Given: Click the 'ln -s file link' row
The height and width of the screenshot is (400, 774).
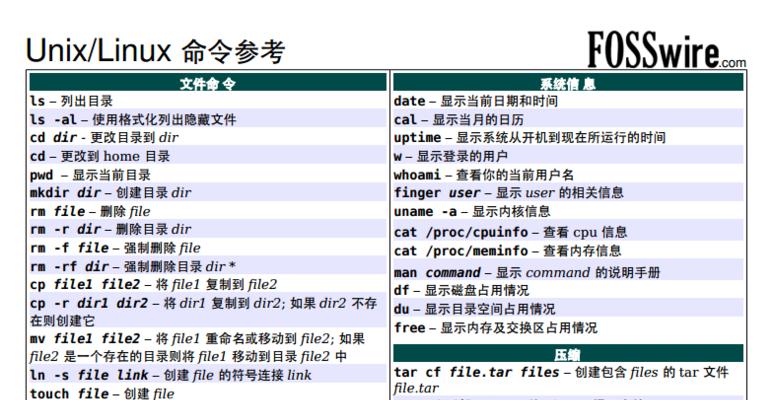Looking at the screenshot, I should tap(208, 375).
